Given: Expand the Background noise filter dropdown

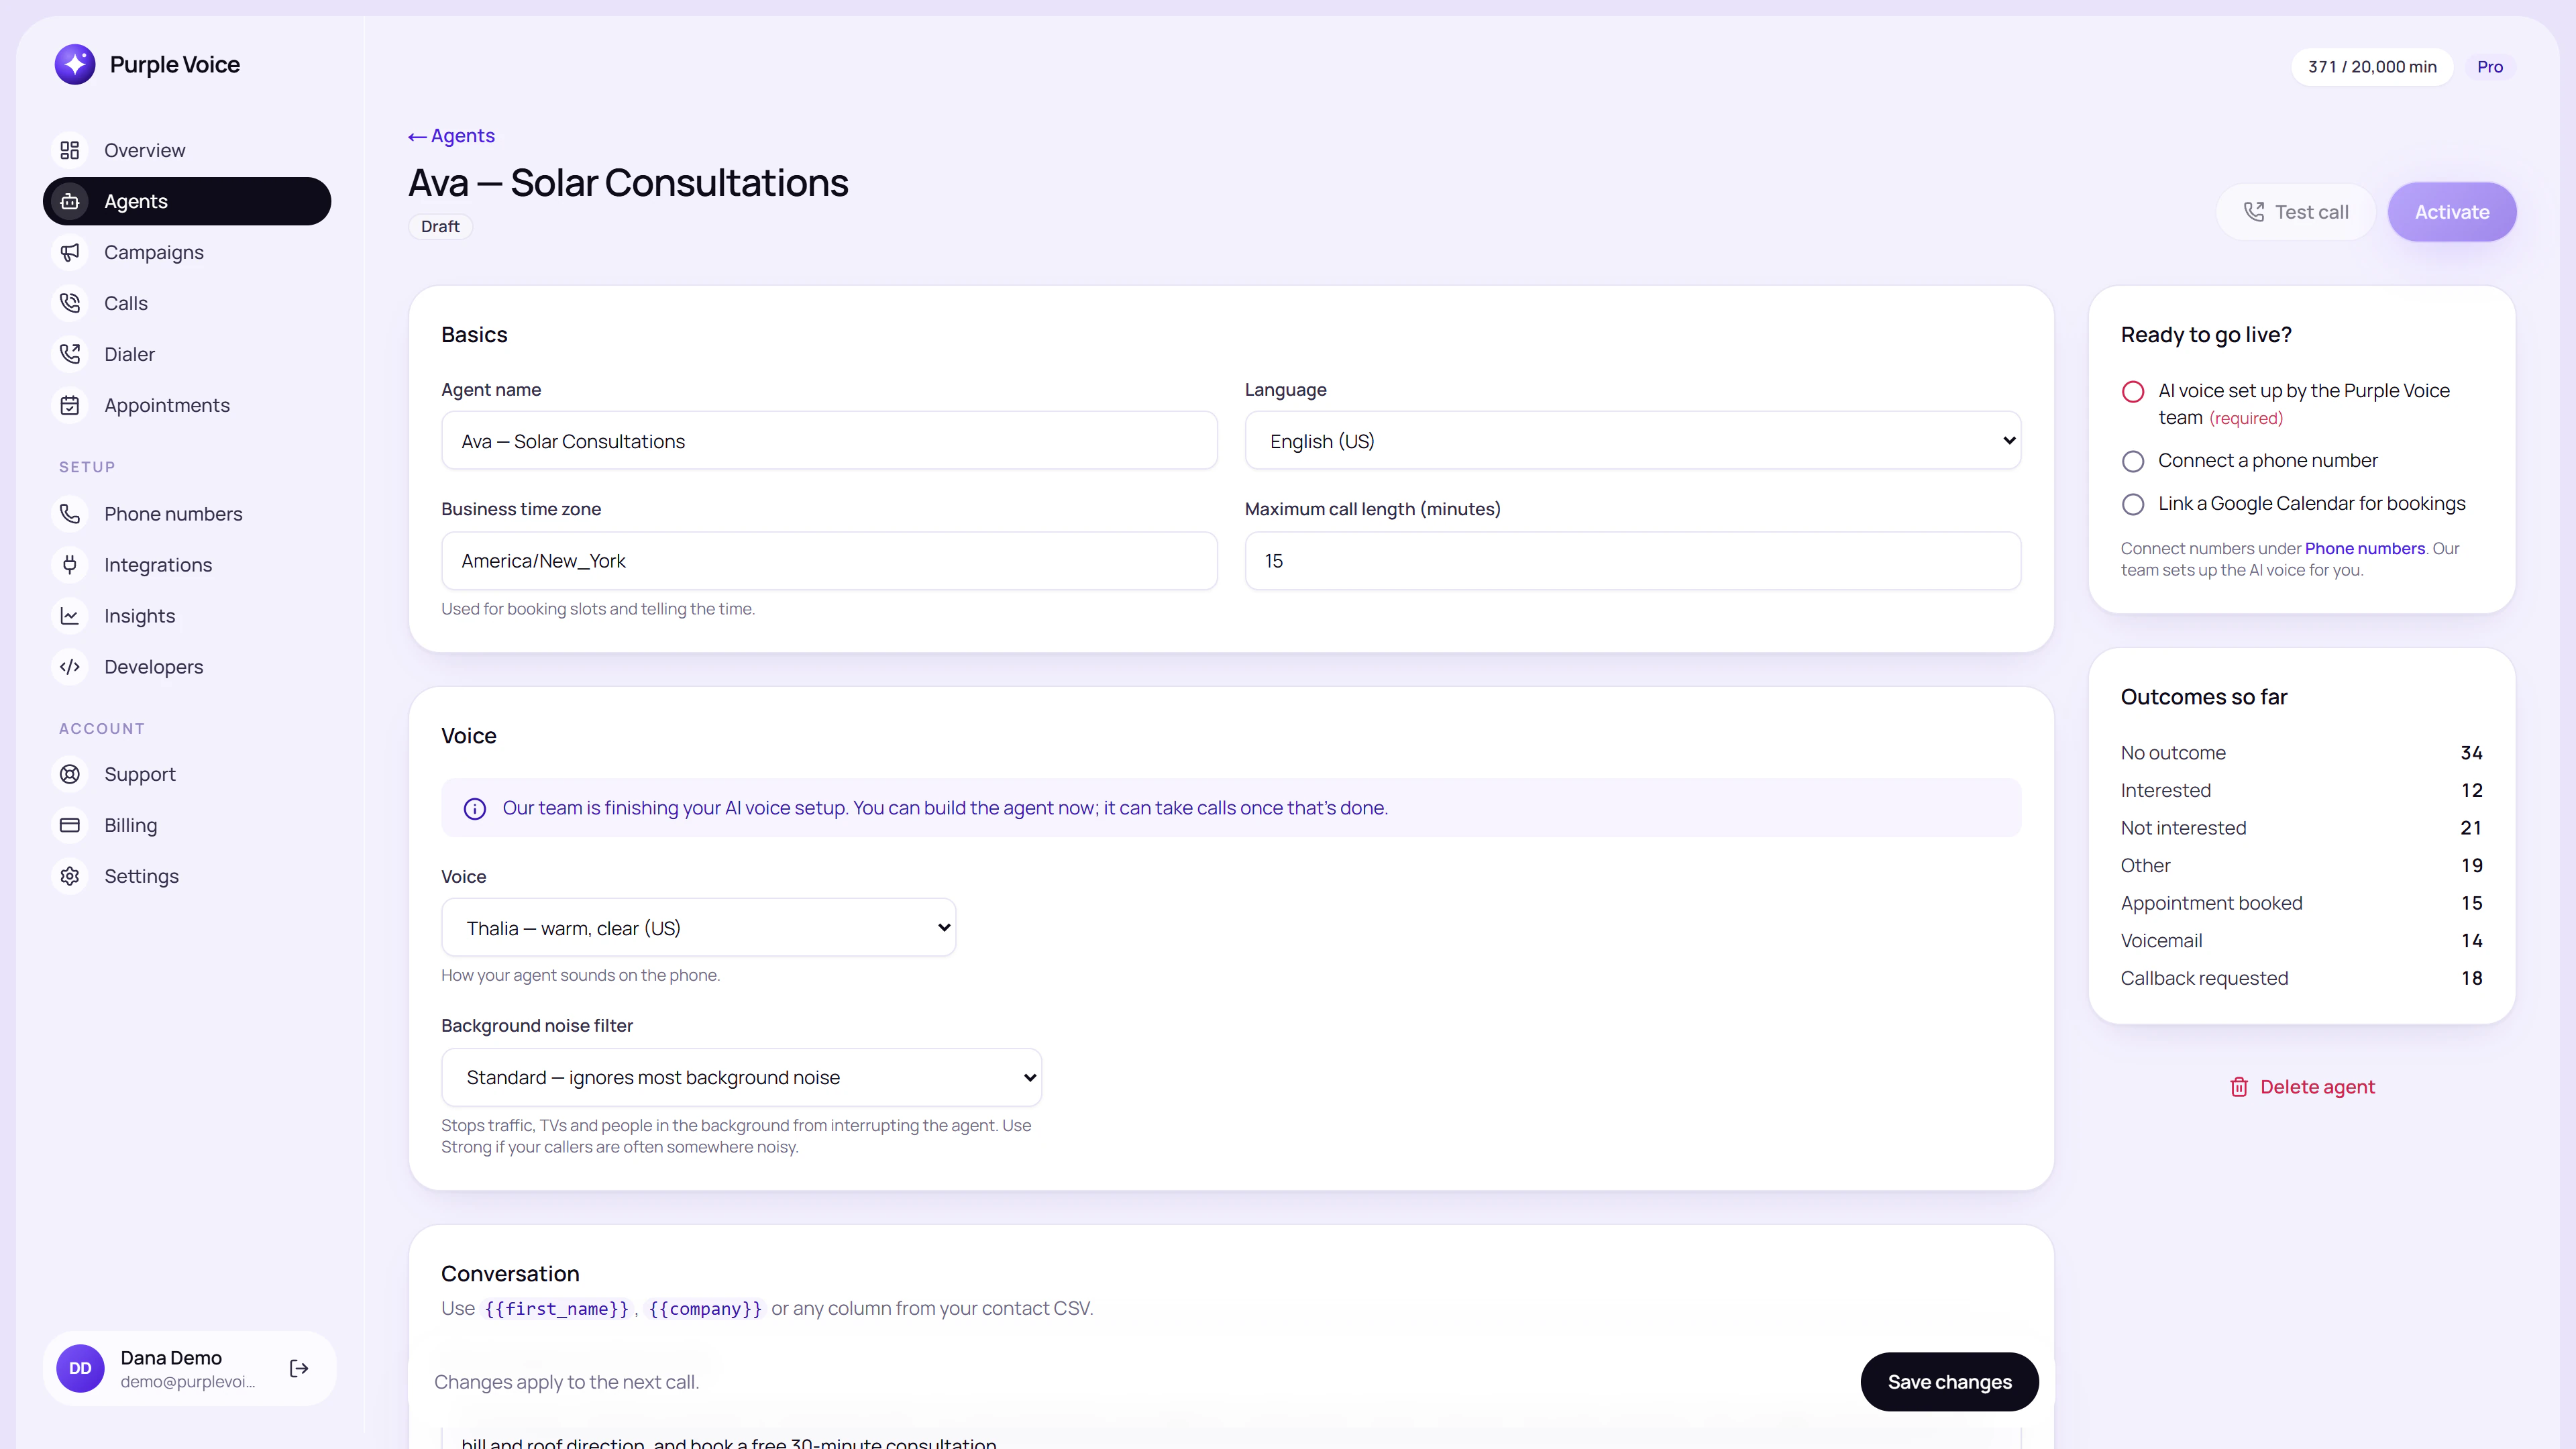Looking at the screenshot, I should (x=741, y=1078).
